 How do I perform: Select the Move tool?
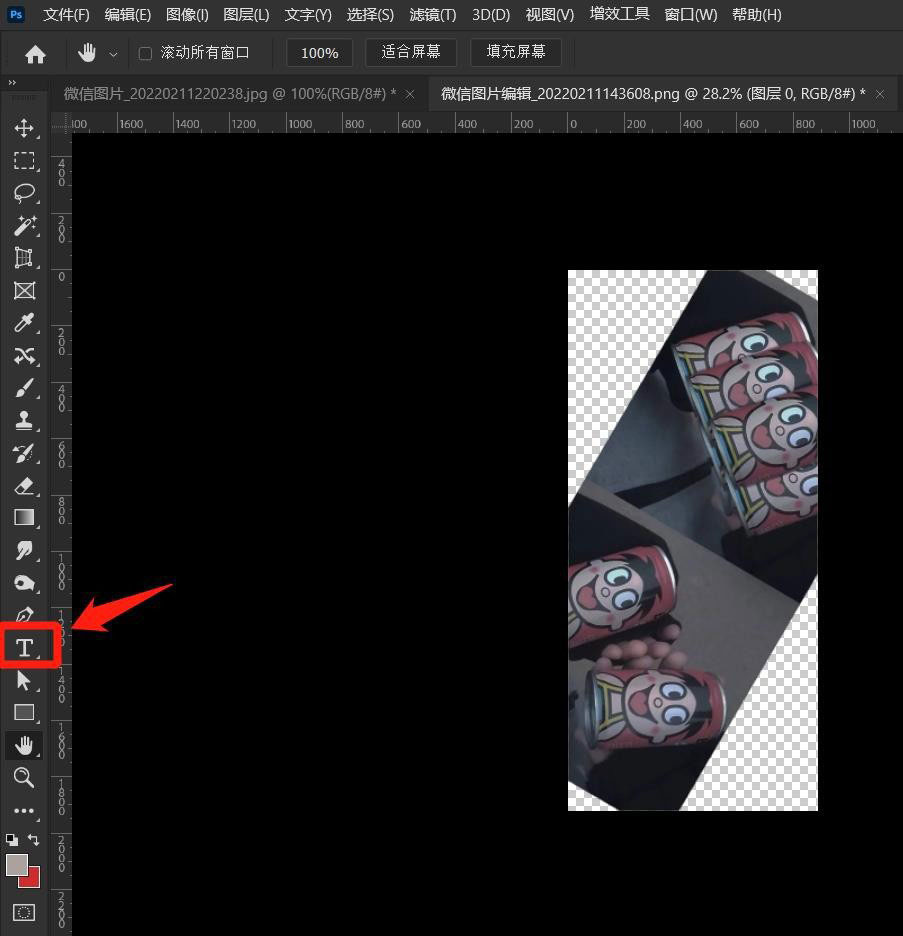tap(24, 128)
